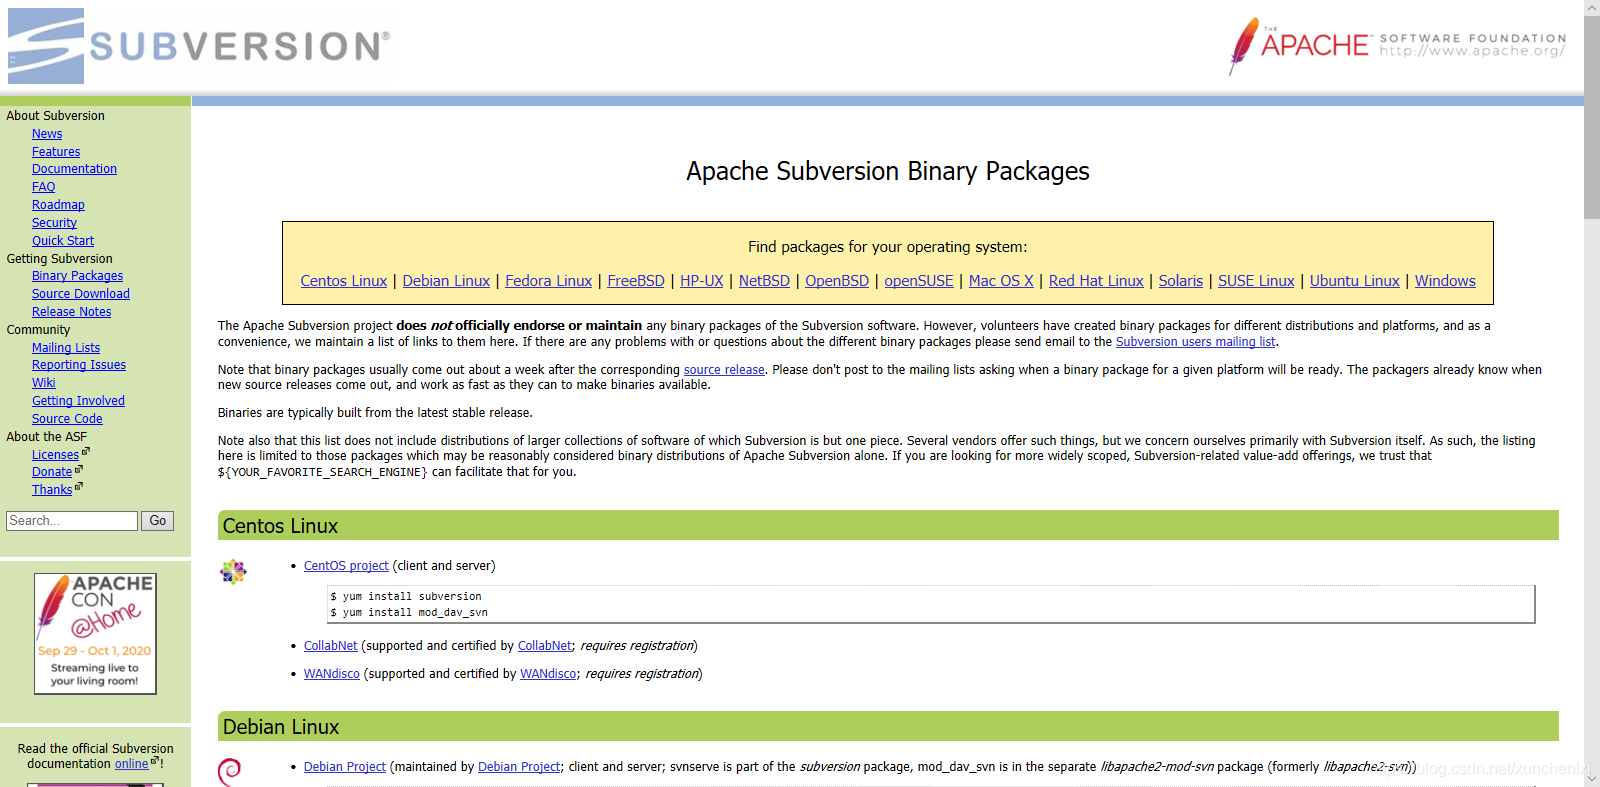
Task: Click the 'yum install mod_dav_svn' command text
Action: point(409,613)
